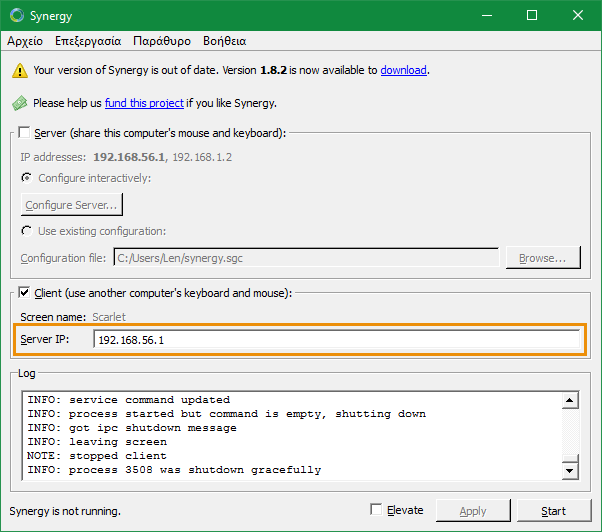Follow the download link for version 1.8.2
This screenshot has width=602, height=532.
tap(404, 70)
